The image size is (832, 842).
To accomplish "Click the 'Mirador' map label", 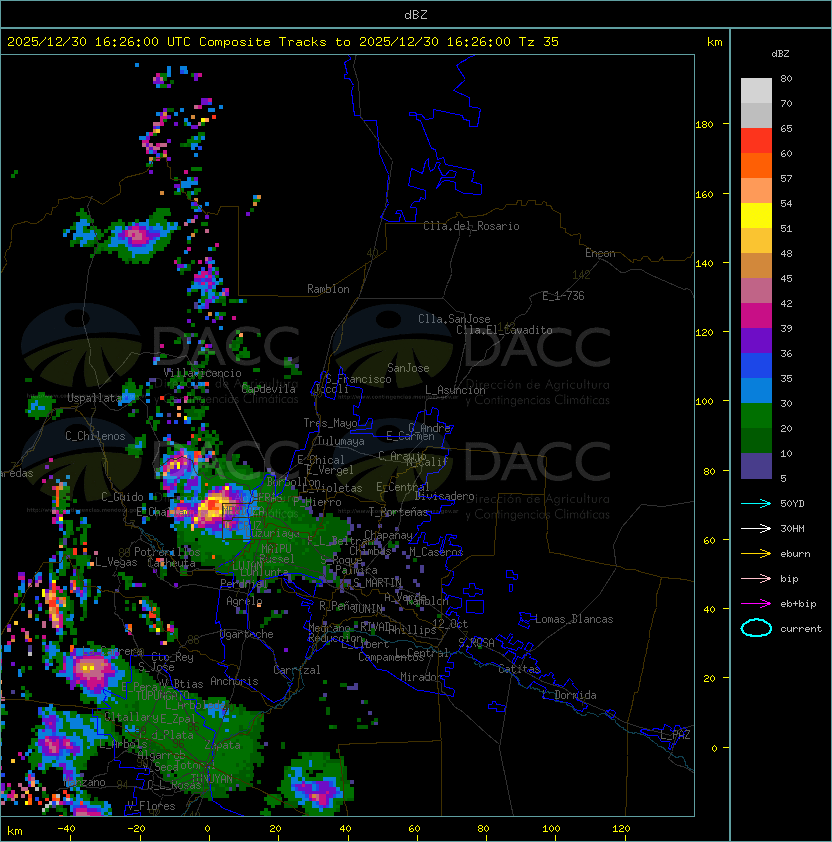I will tap(421, 677).
